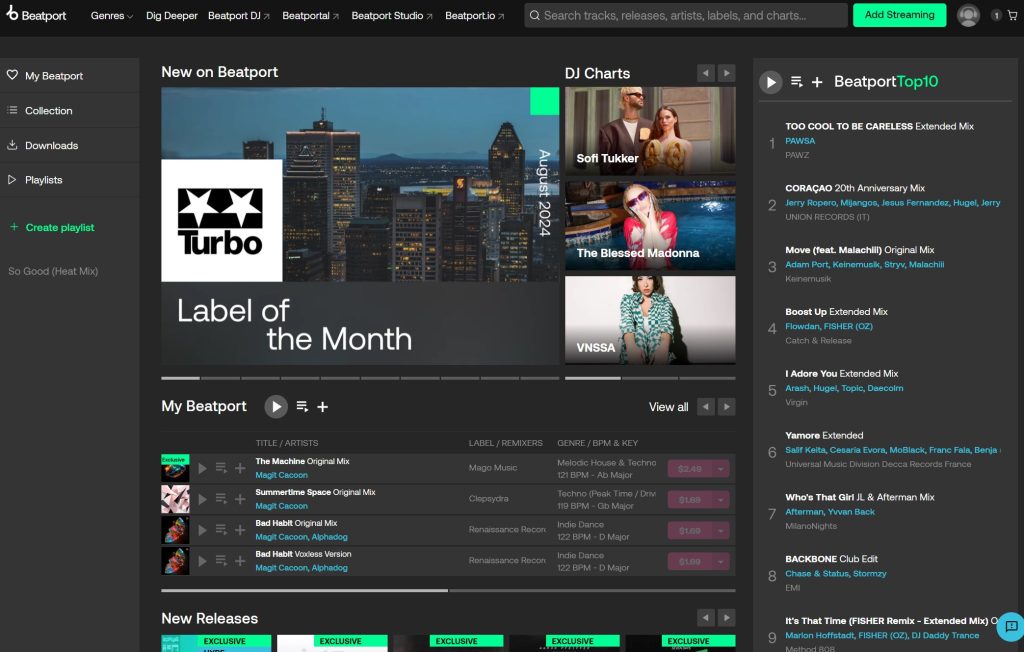Add Summertime Space to a playlist
This screenshot has height=652, width=1024.
tap(240, 499)
